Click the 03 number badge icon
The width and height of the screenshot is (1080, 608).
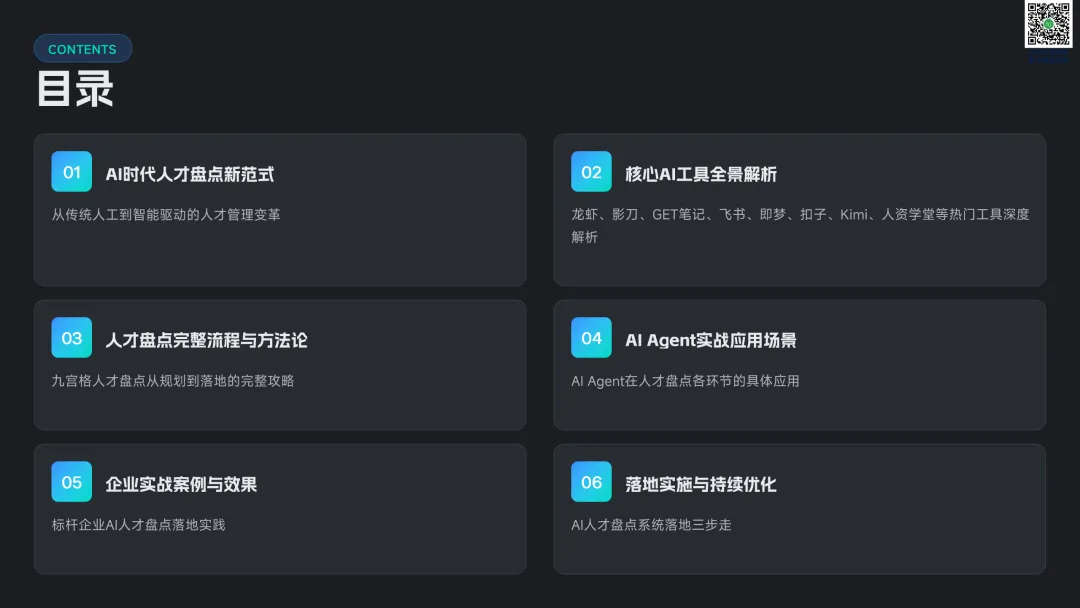(x=71, y=338)
